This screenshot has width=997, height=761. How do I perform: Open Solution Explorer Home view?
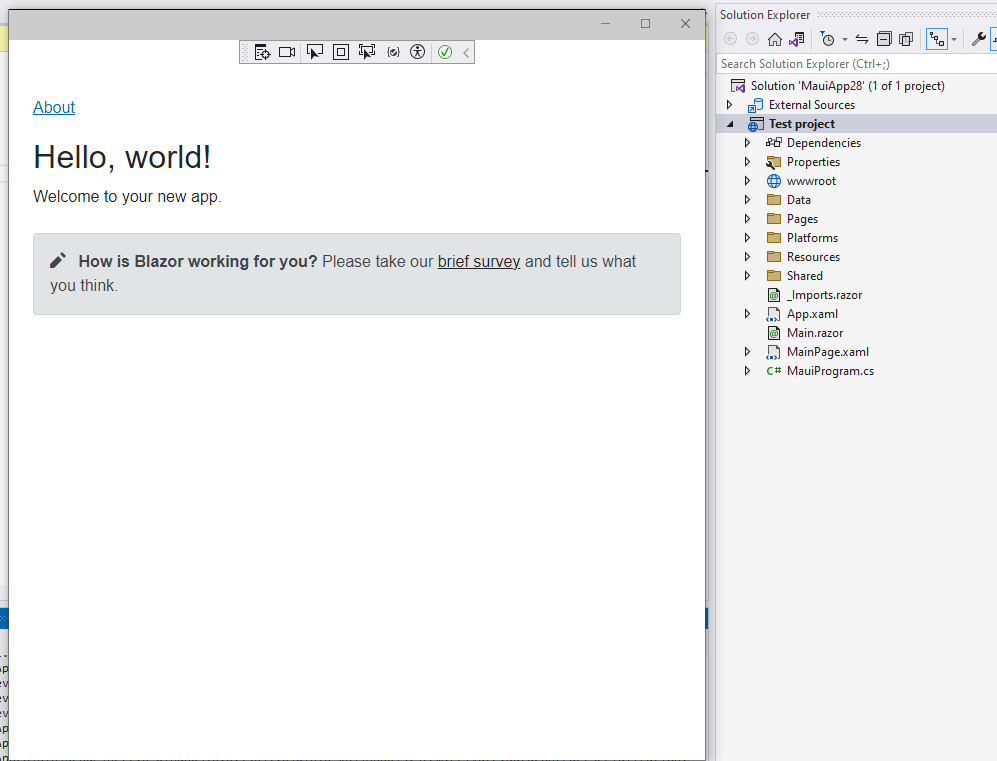pos(776,39)
